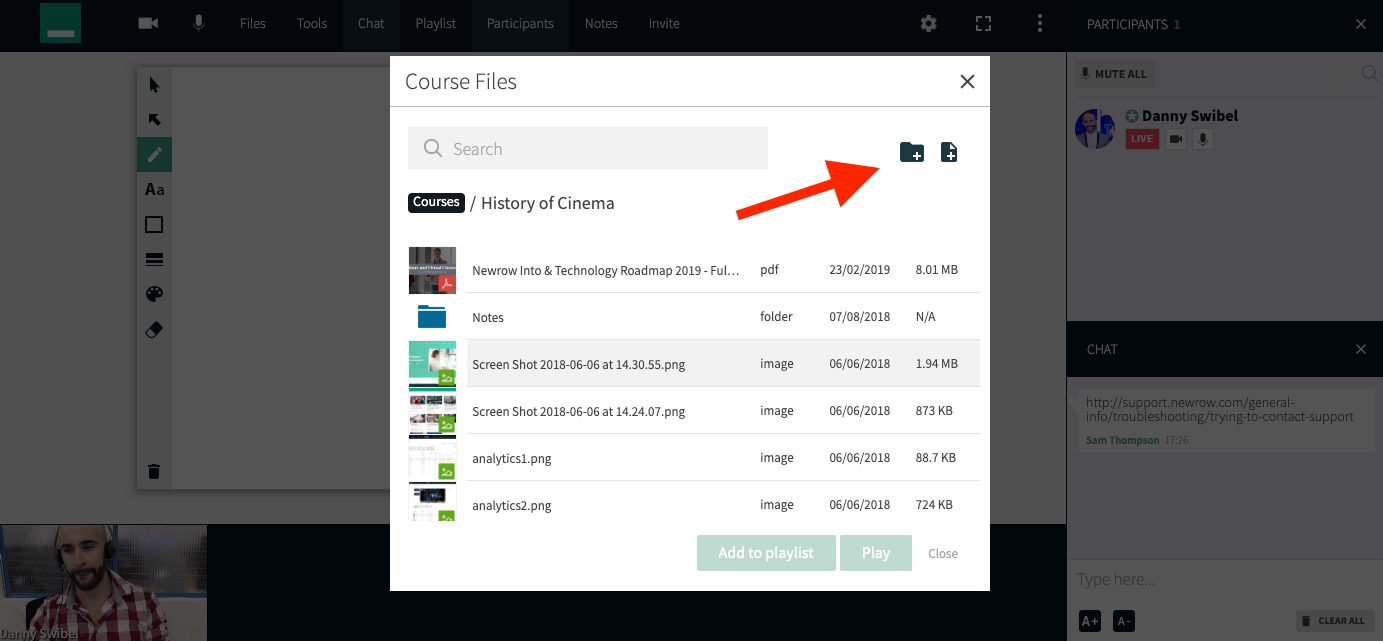Upload a new file in Course Files

(949, 152)
